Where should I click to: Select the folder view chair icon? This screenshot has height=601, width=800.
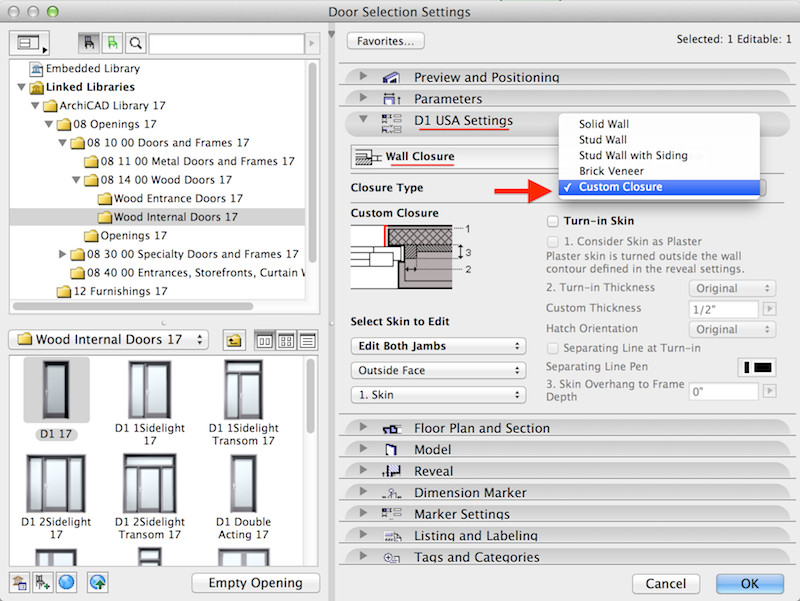(x=89, y=43)
